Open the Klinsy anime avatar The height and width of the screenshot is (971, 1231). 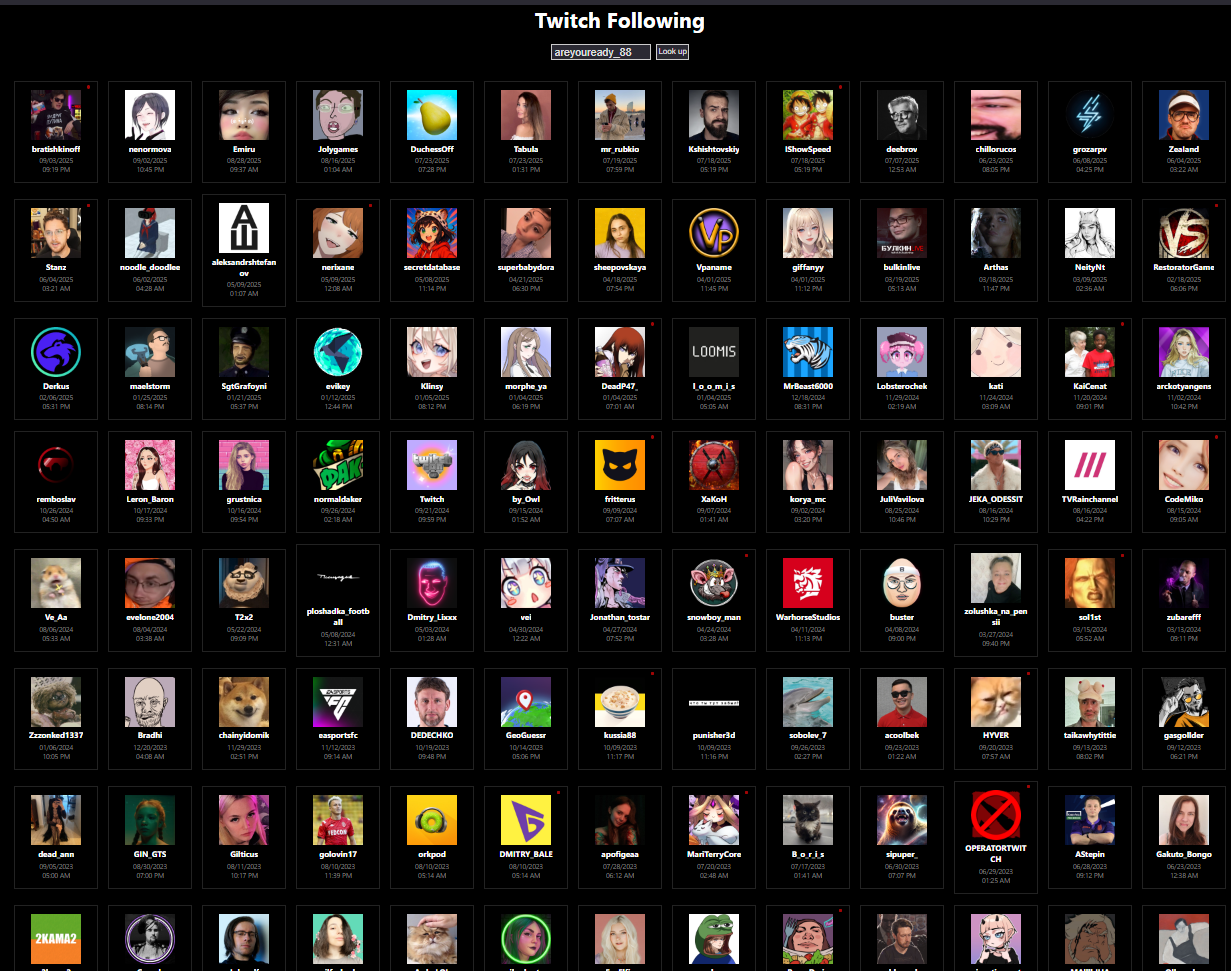click(x=432, y=352)
